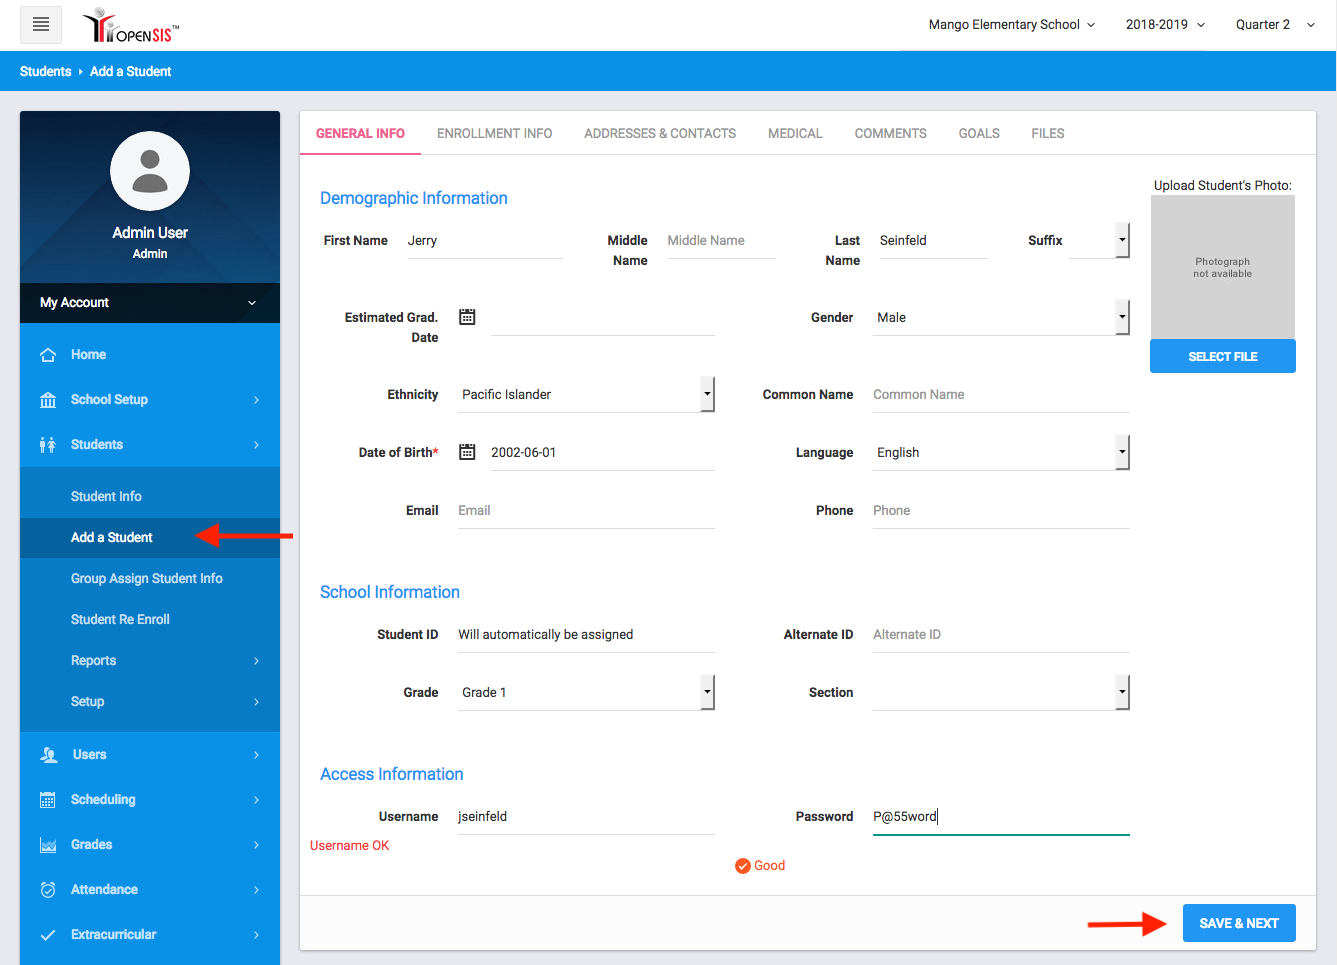This screenshot has width=1337, height=965.
Task: Open the Gender dropdown
Action: point(1000,318)
